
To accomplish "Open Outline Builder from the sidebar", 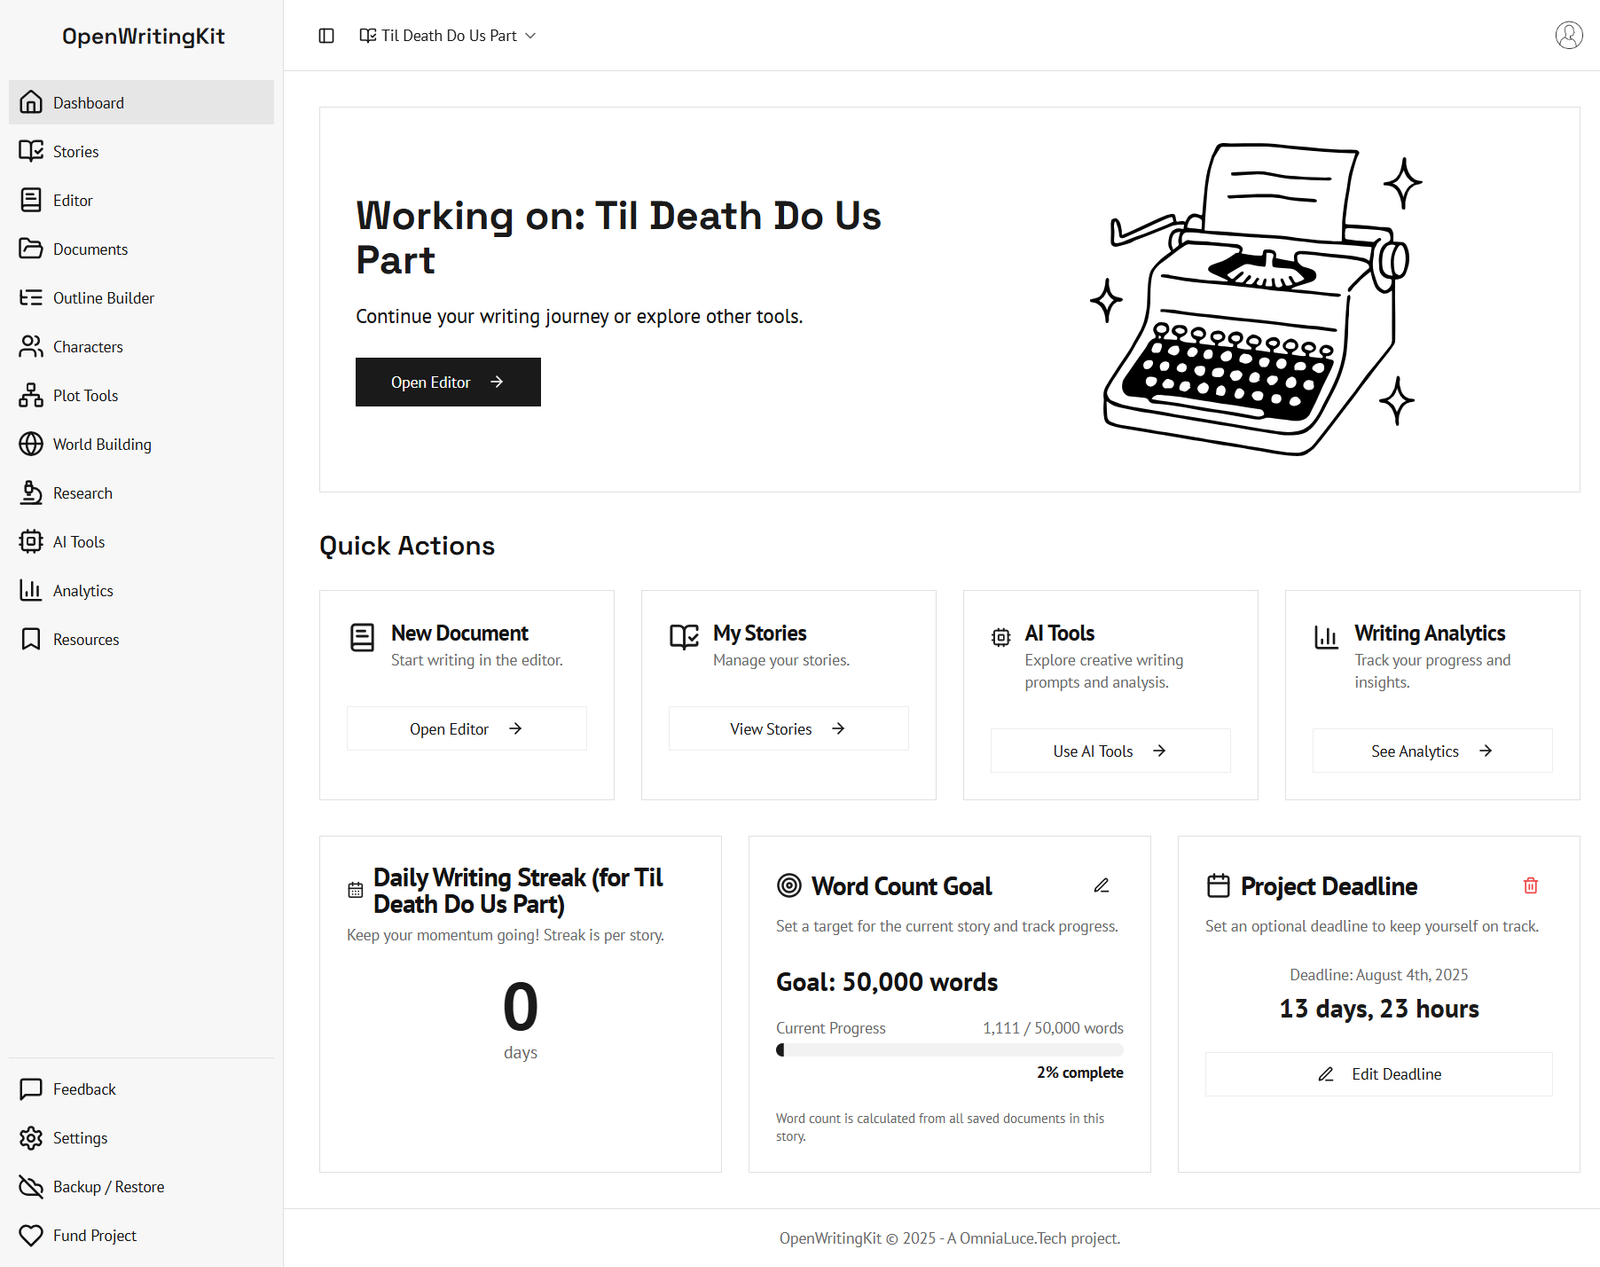I will pos(103,298).
